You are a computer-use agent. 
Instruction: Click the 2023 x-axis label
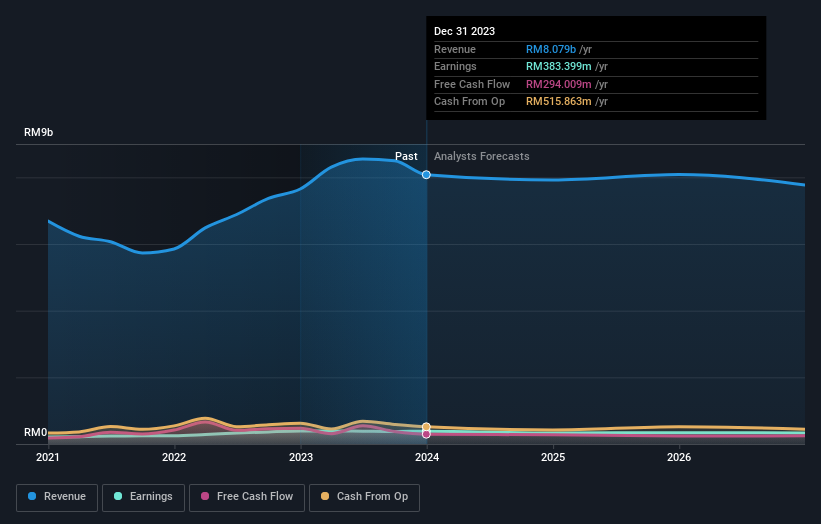301,457
